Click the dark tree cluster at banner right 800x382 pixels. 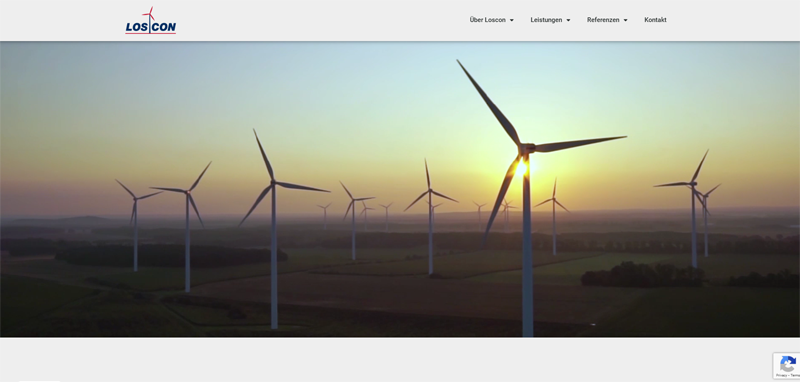pos(643,275)
